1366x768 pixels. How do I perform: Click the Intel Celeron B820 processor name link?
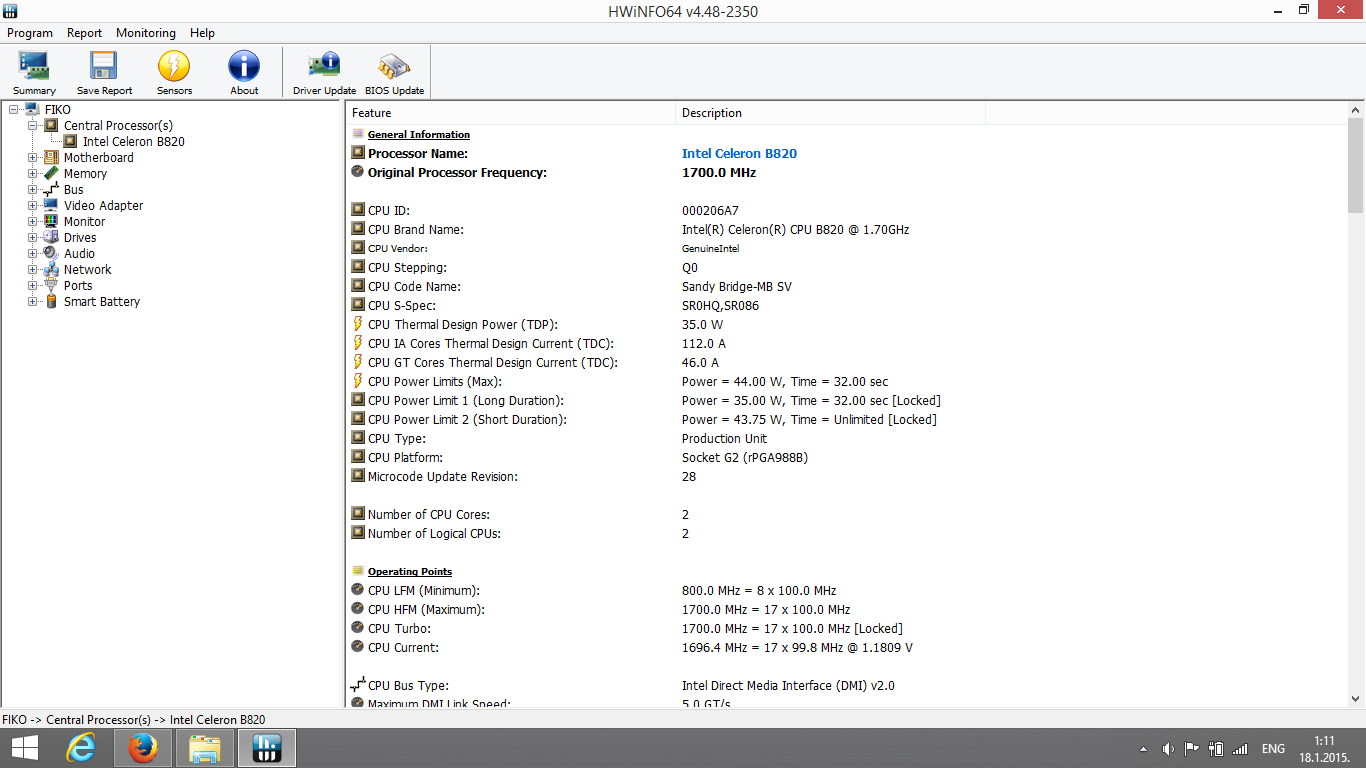pyautogui.click(x=739, y=154)
